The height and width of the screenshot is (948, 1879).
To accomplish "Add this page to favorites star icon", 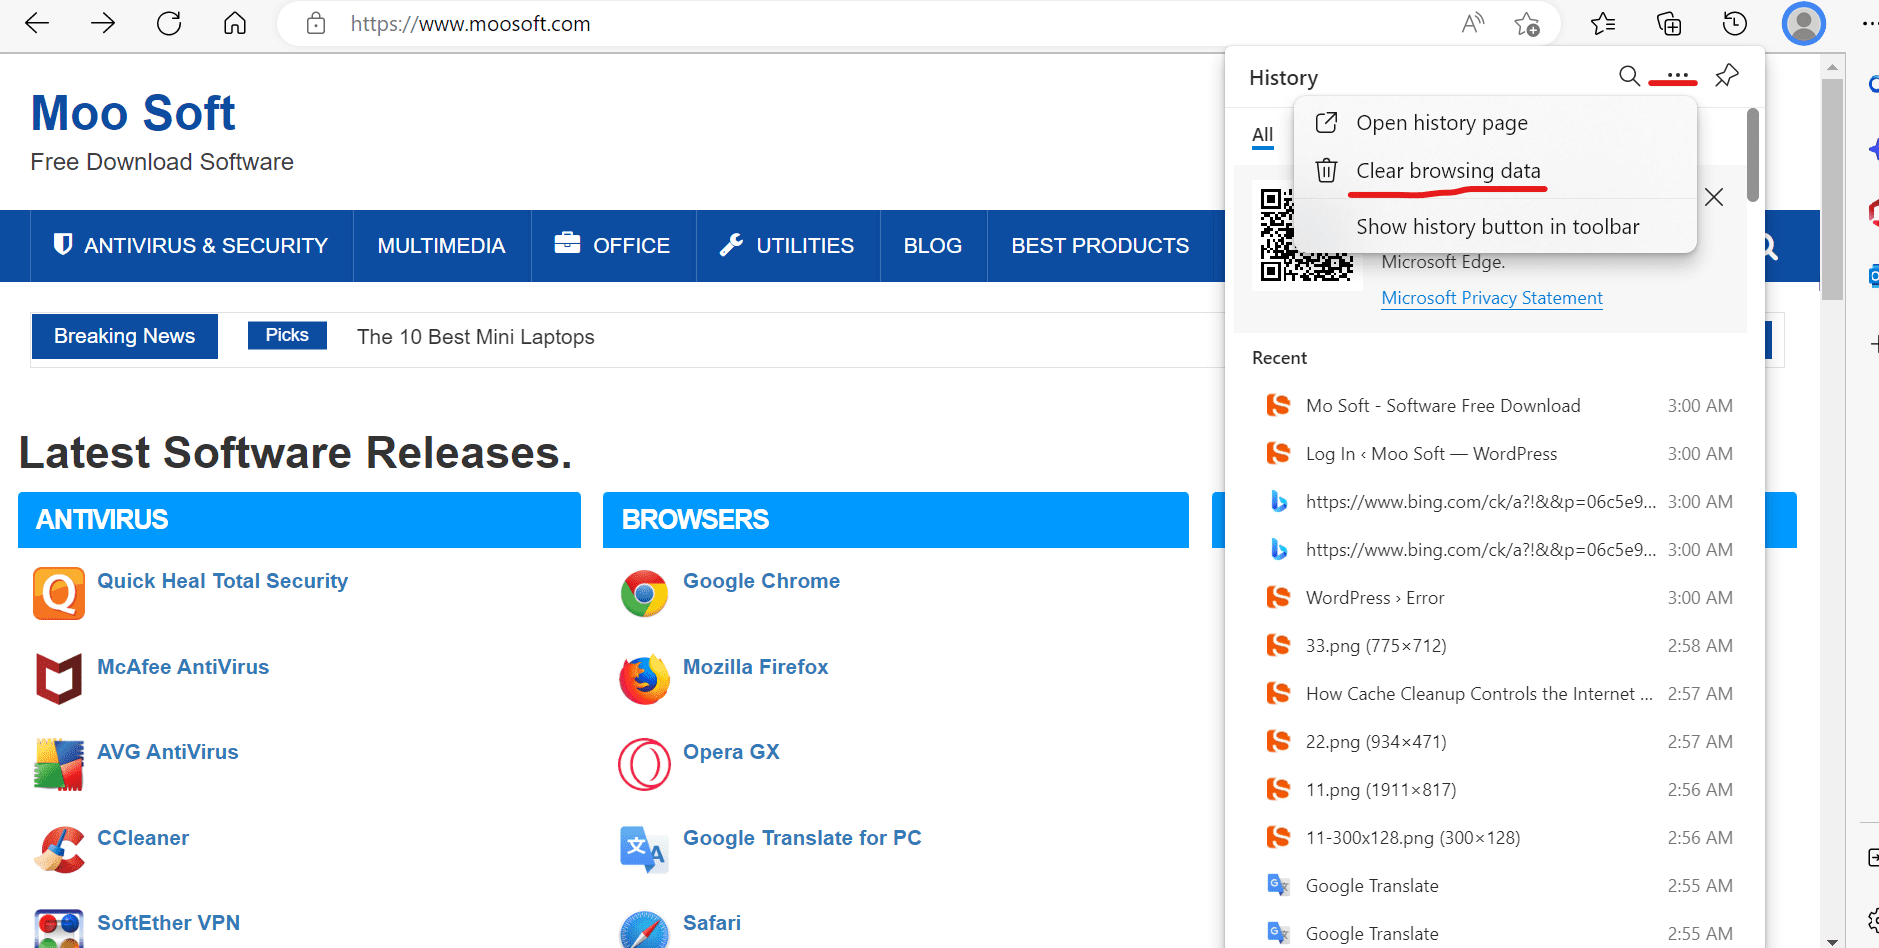I will 1527,23.
